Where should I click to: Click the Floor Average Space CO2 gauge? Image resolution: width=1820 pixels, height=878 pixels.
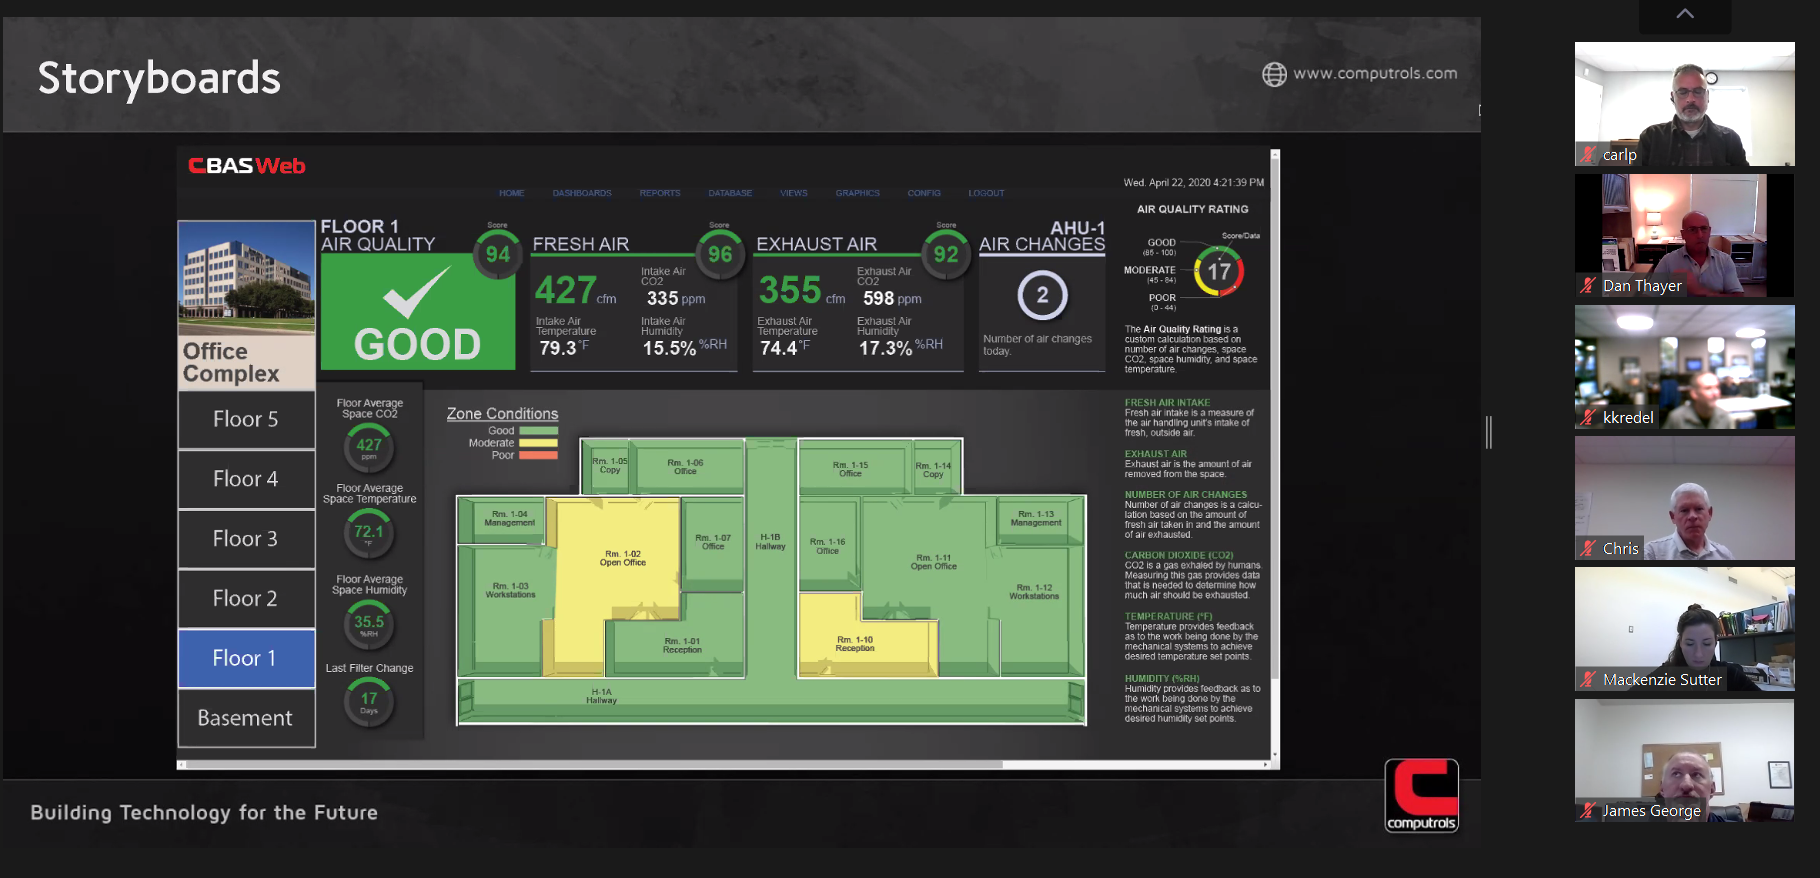pyautogui.click(x=369, y=446)
